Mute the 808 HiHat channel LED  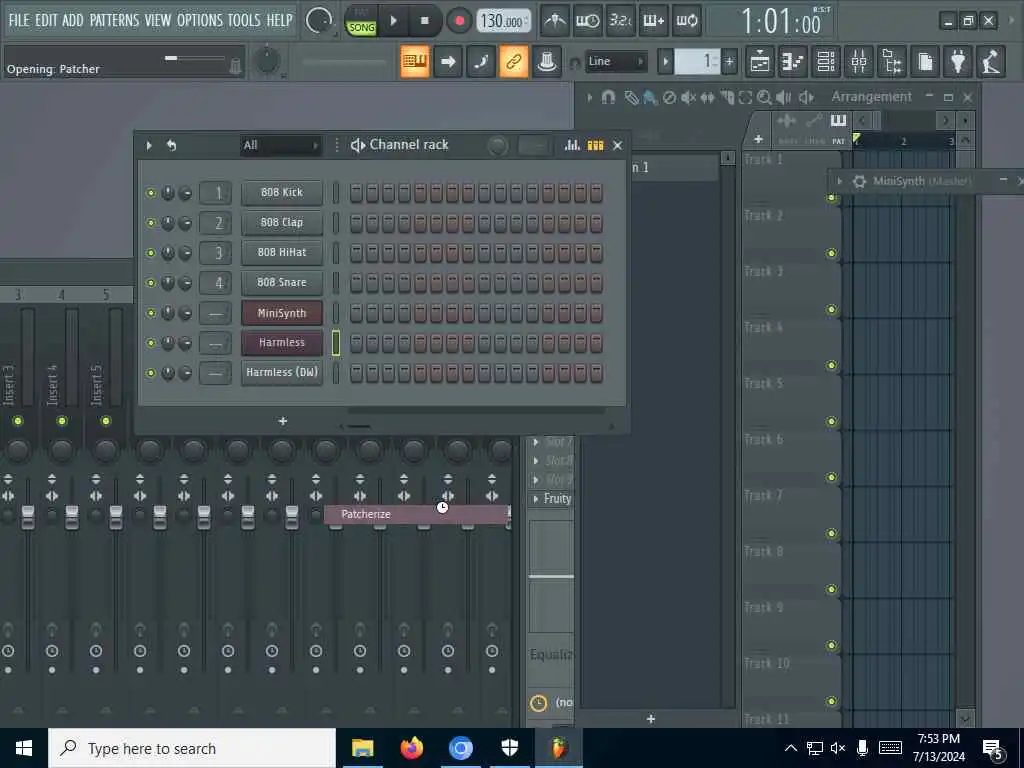click(151, 253)
